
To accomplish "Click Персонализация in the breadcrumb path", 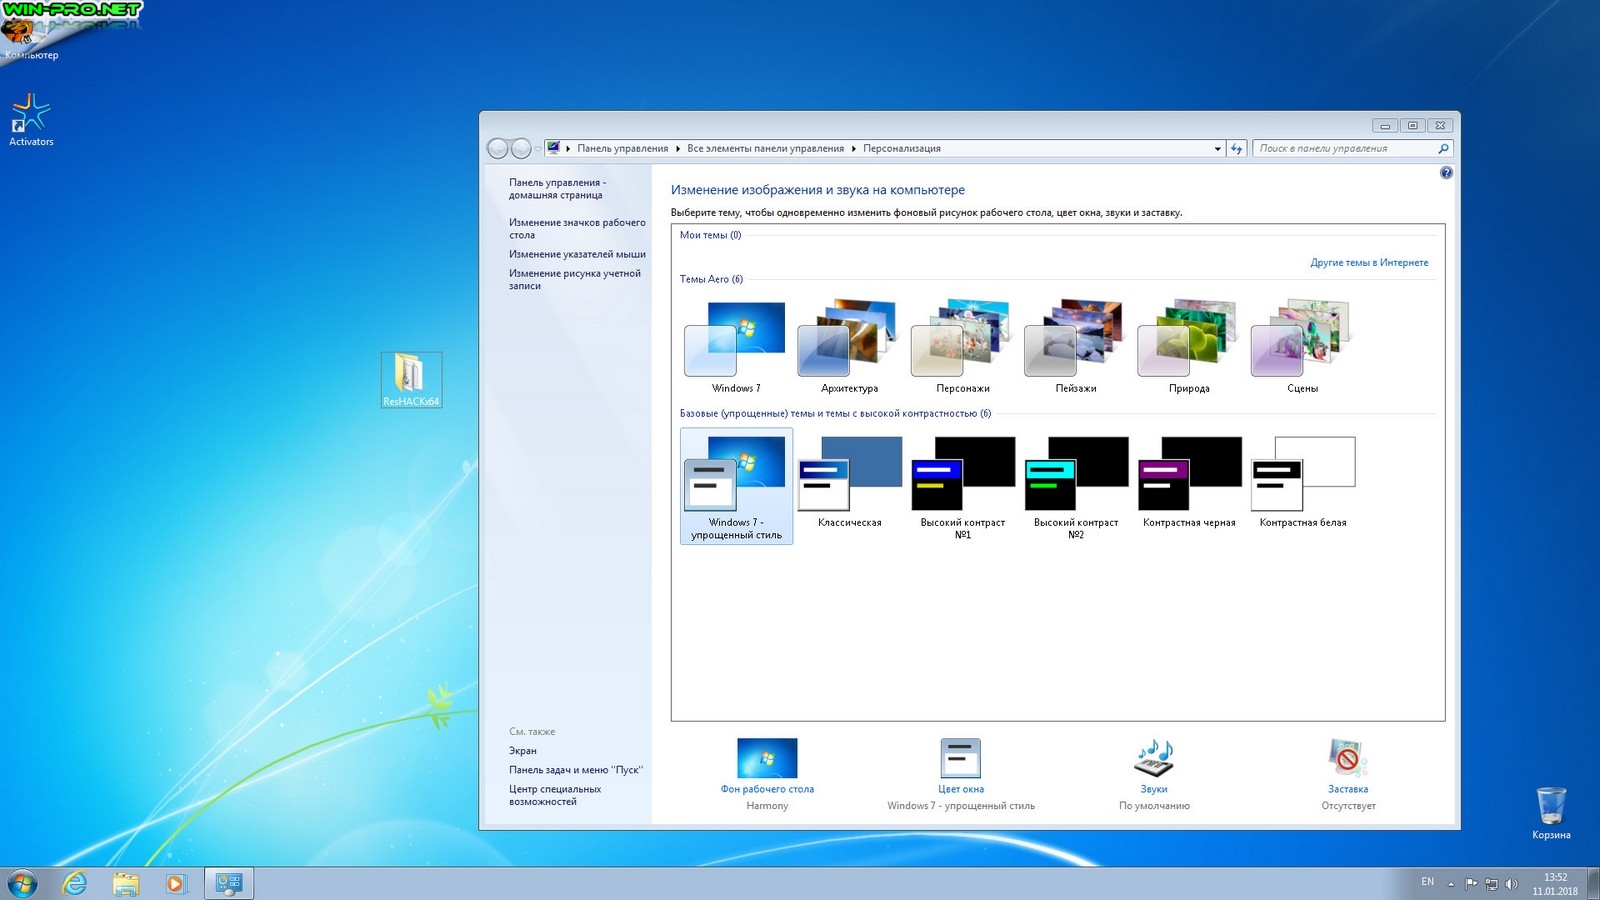I will coord(901,149).
